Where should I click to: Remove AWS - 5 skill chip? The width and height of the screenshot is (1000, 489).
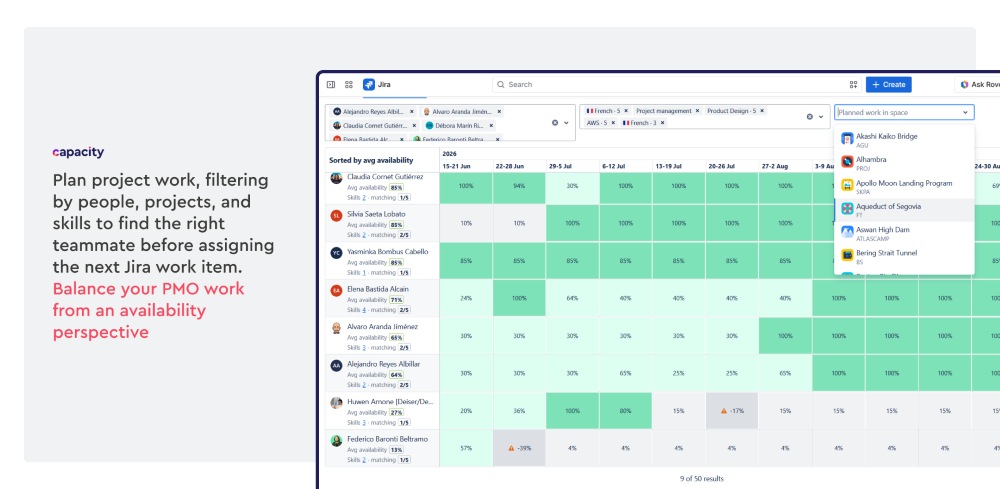coord(613,122)
